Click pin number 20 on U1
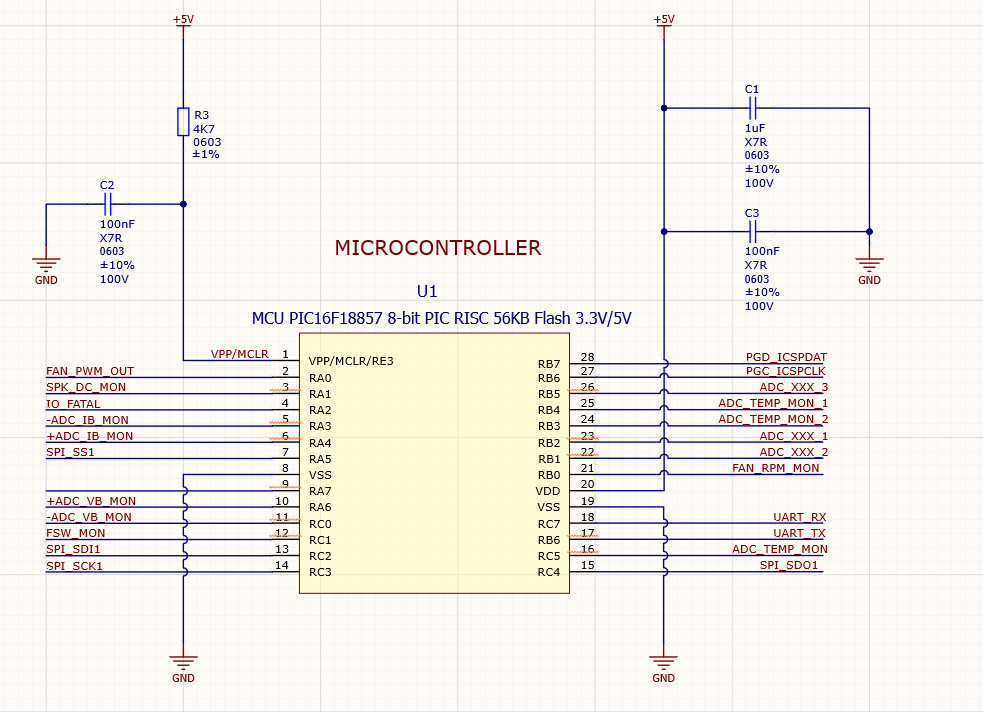The image size is (983, 712). [x=587, y=484]
